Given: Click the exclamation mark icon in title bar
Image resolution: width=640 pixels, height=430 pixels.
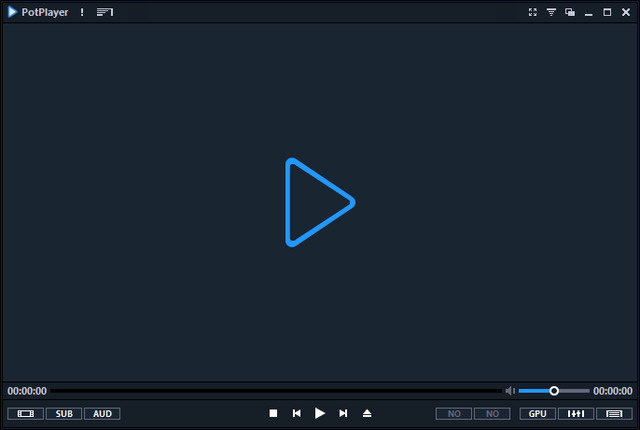Looking at the screenshot, I should [x=82, y=12].
